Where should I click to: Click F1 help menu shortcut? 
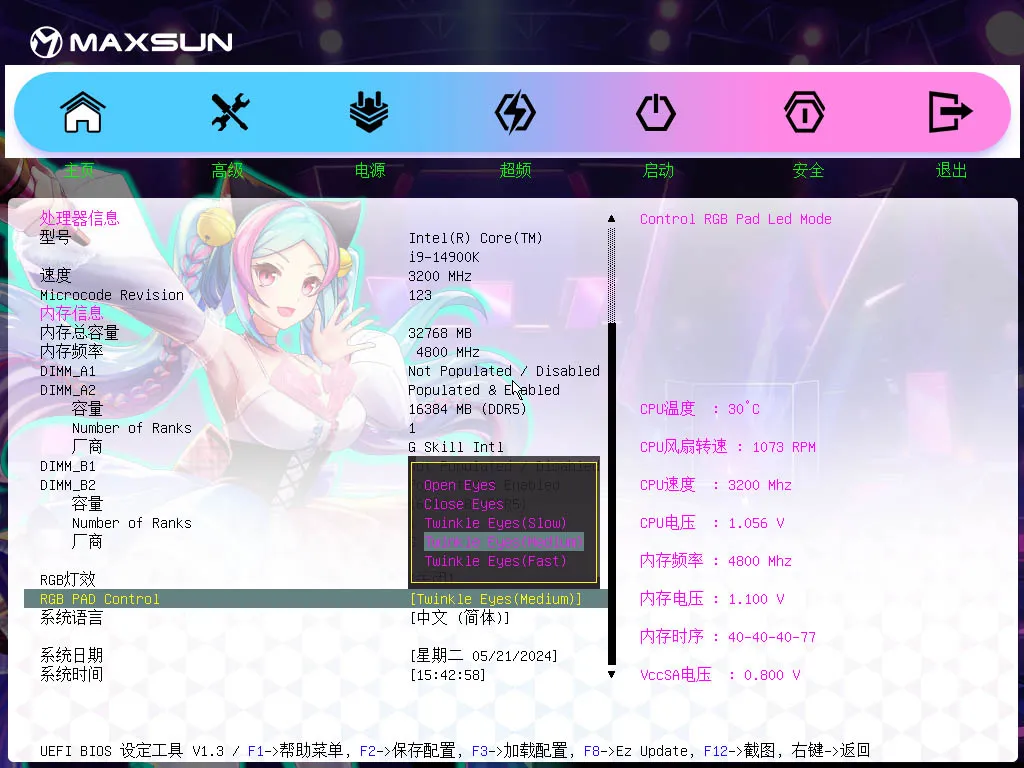click(295, 751)
